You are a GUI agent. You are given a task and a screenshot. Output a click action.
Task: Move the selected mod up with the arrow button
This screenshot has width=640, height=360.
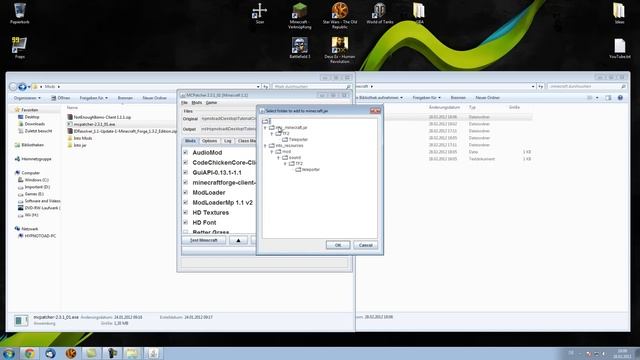pos(238,240)
